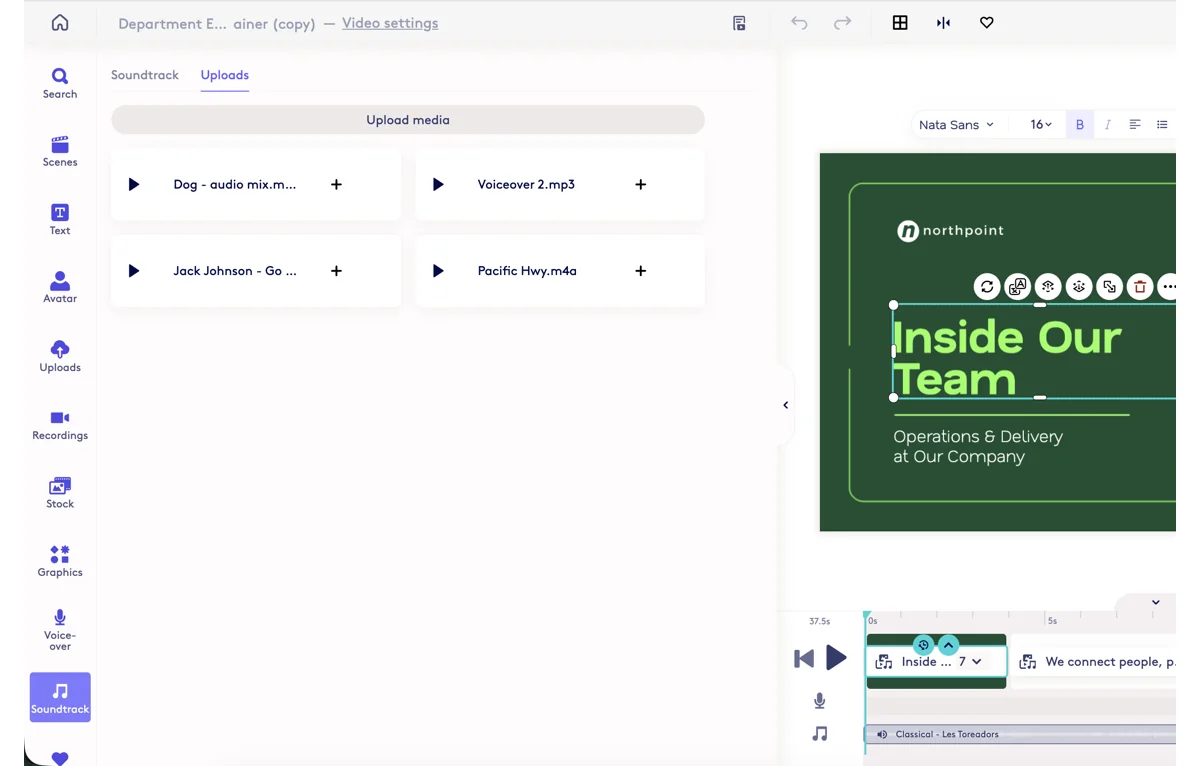Open the Search panel
The width and height of the screenshot is (1200, 766).
click(60, 80)
